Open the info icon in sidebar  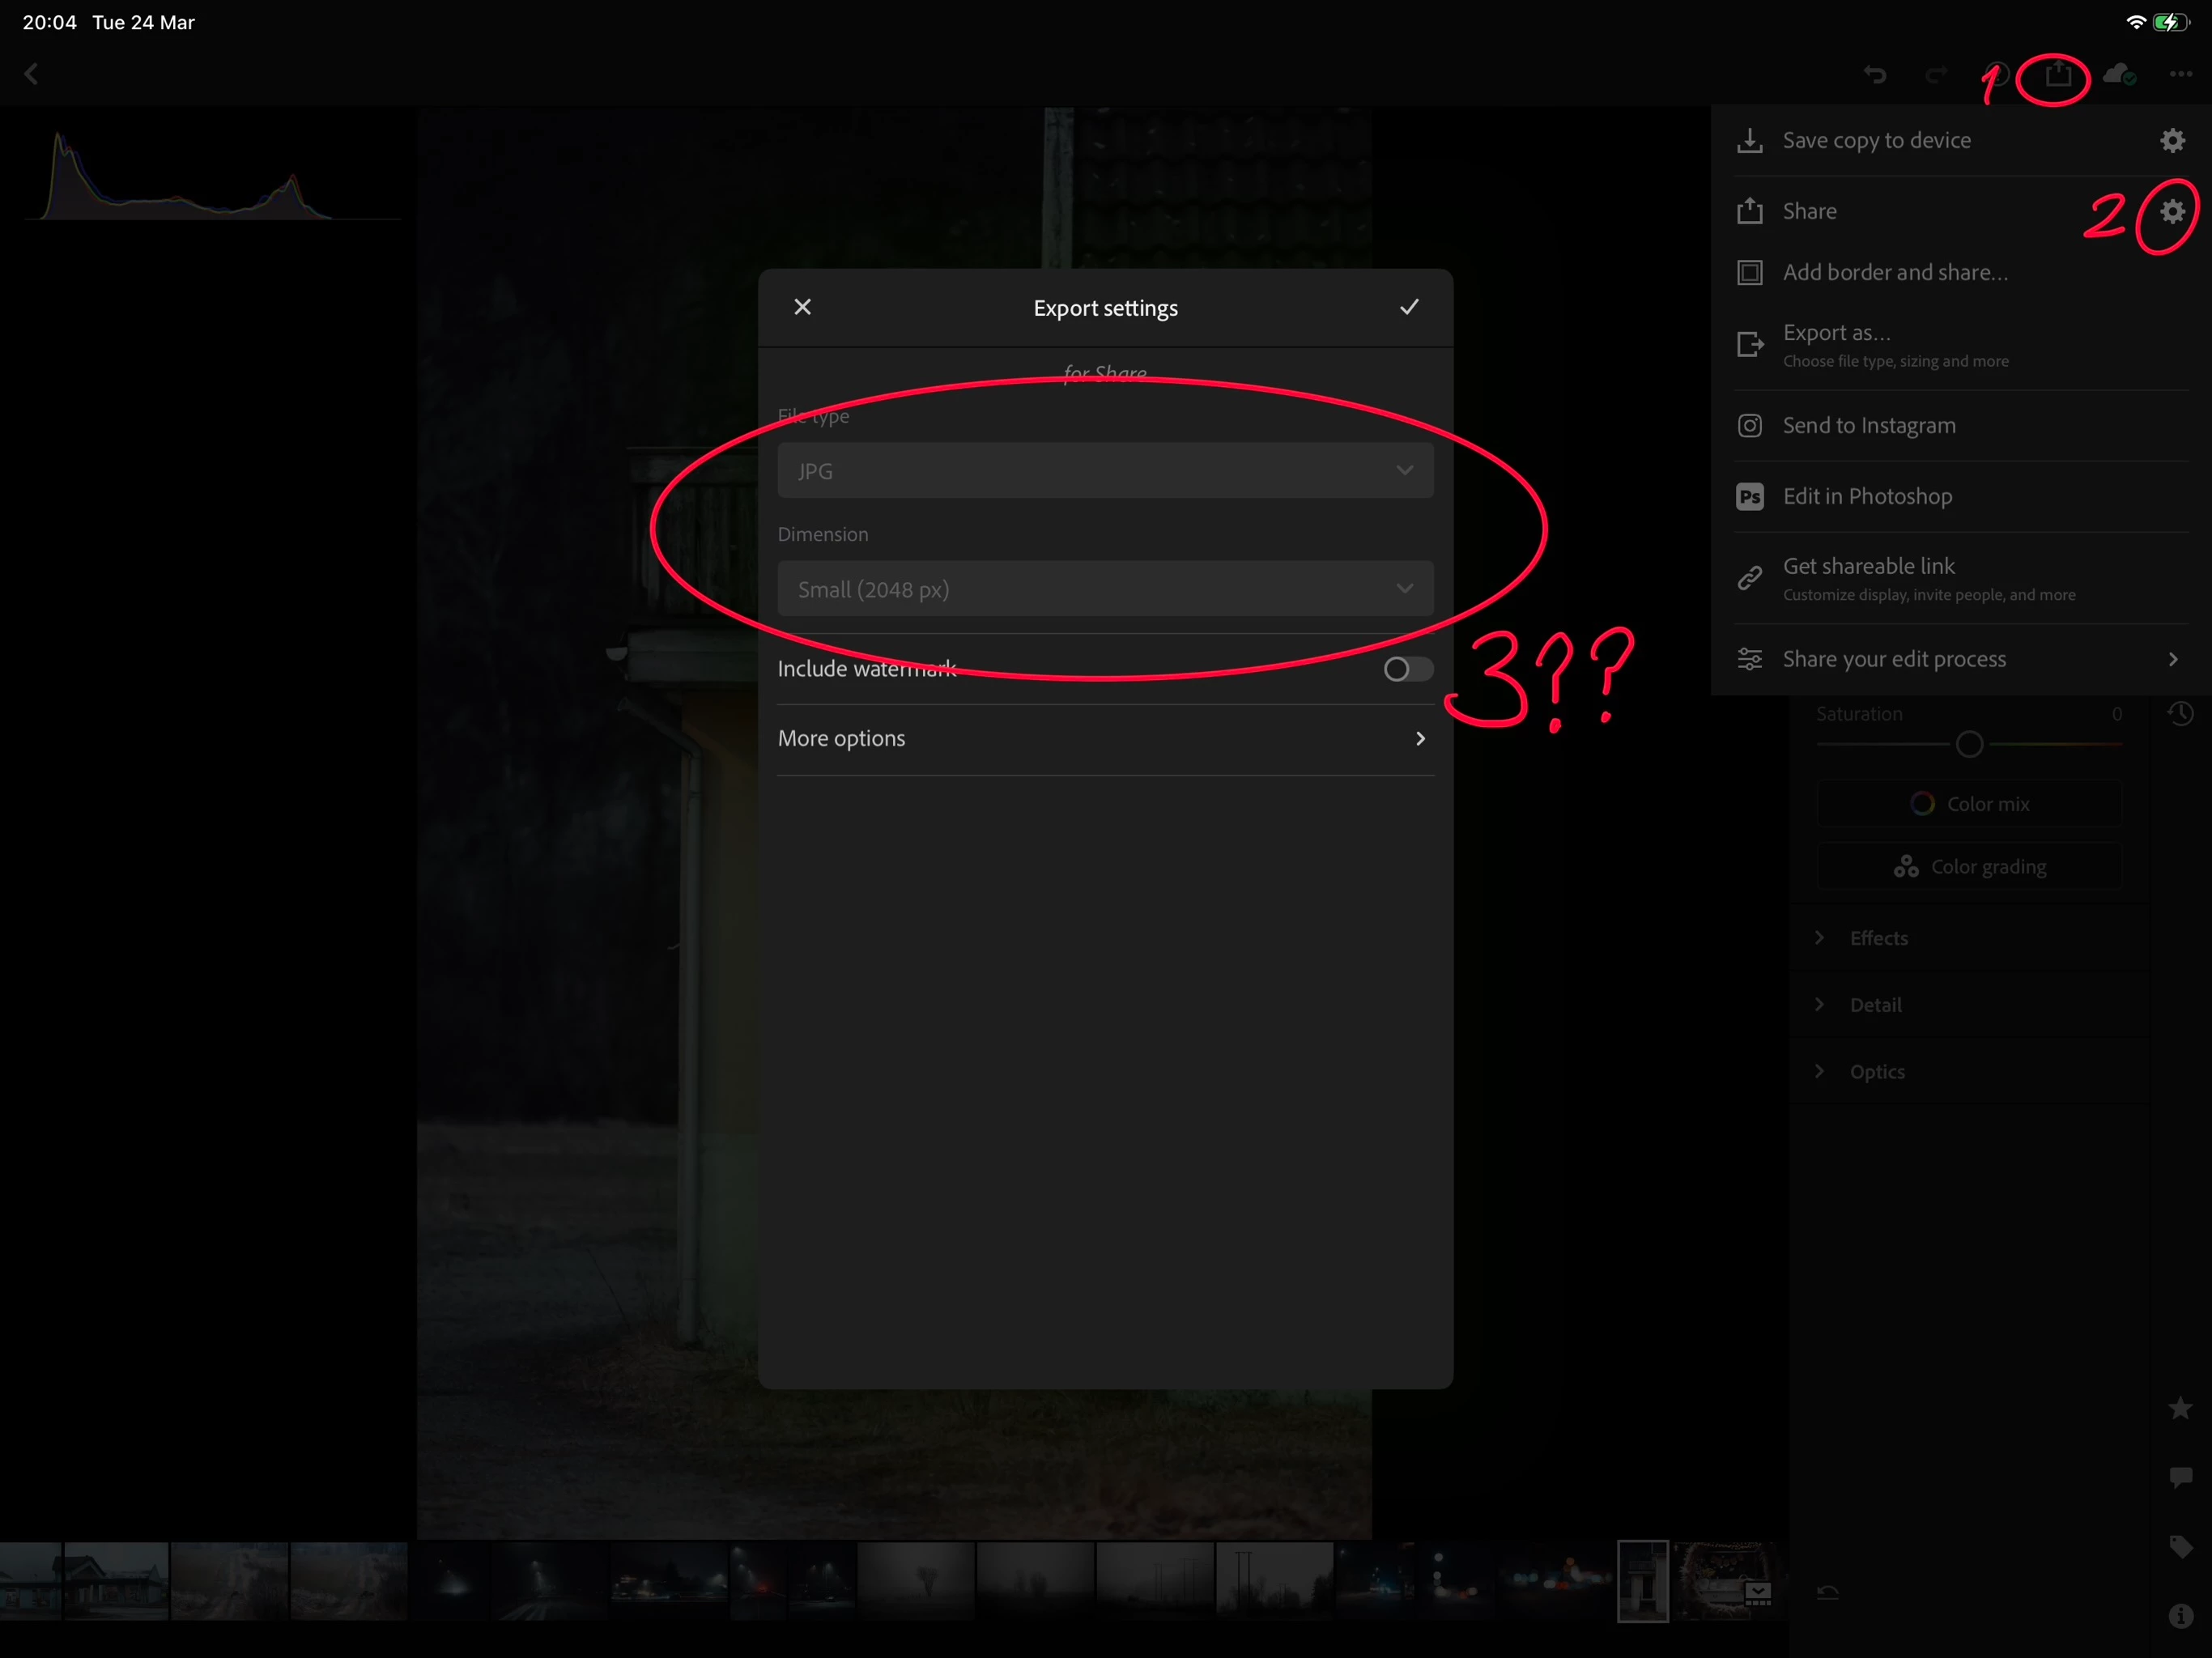click(x=2180, y=1615)
